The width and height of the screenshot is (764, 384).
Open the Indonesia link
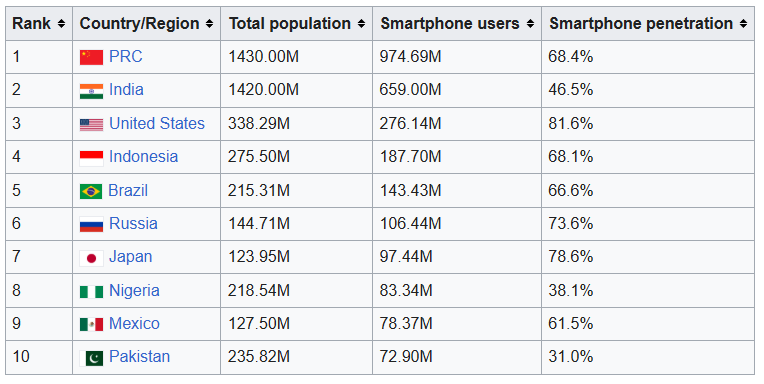(144, 156)
